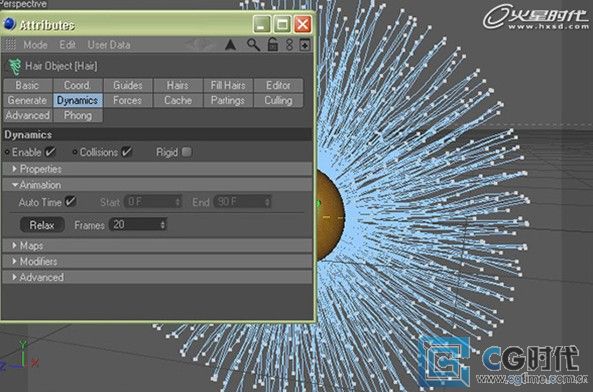Switch to the Forces tab
This screenshot has height=392, width=593.
(x=127, y=100)
